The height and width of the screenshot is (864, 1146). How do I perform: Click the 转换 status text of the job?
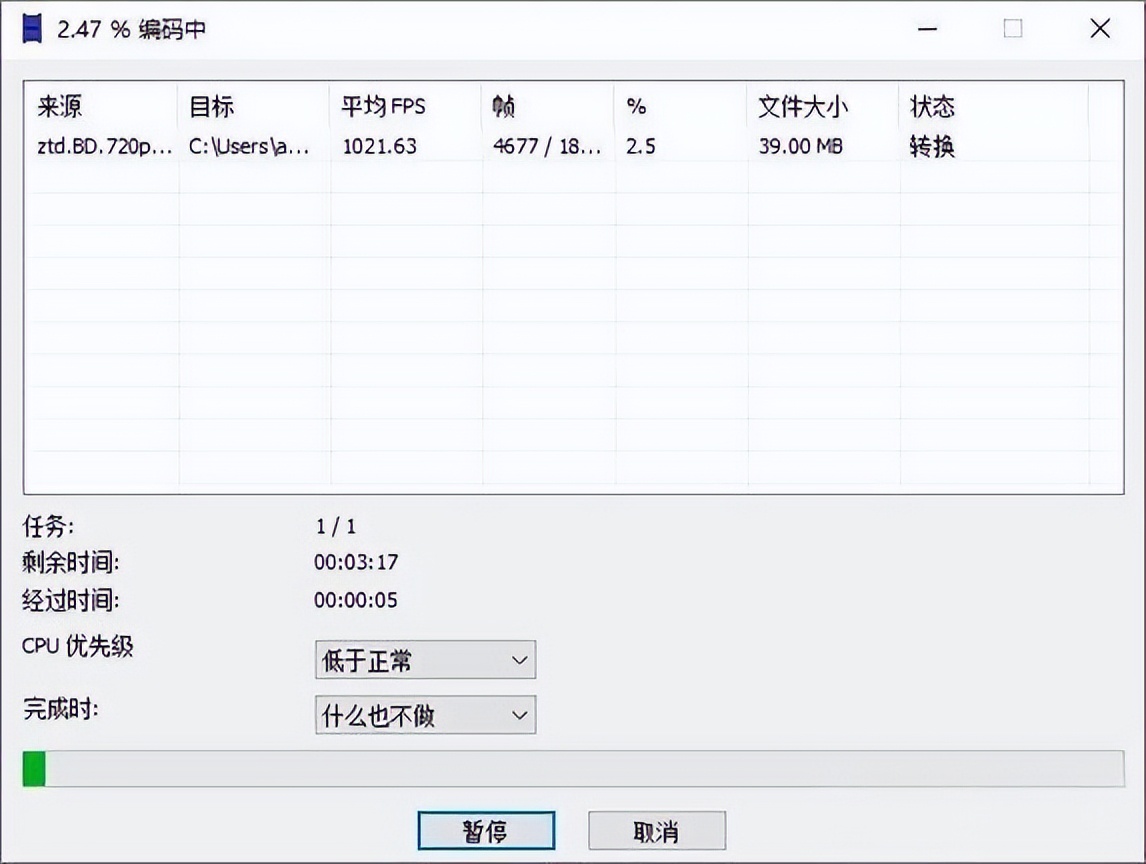tap(930, 146)
